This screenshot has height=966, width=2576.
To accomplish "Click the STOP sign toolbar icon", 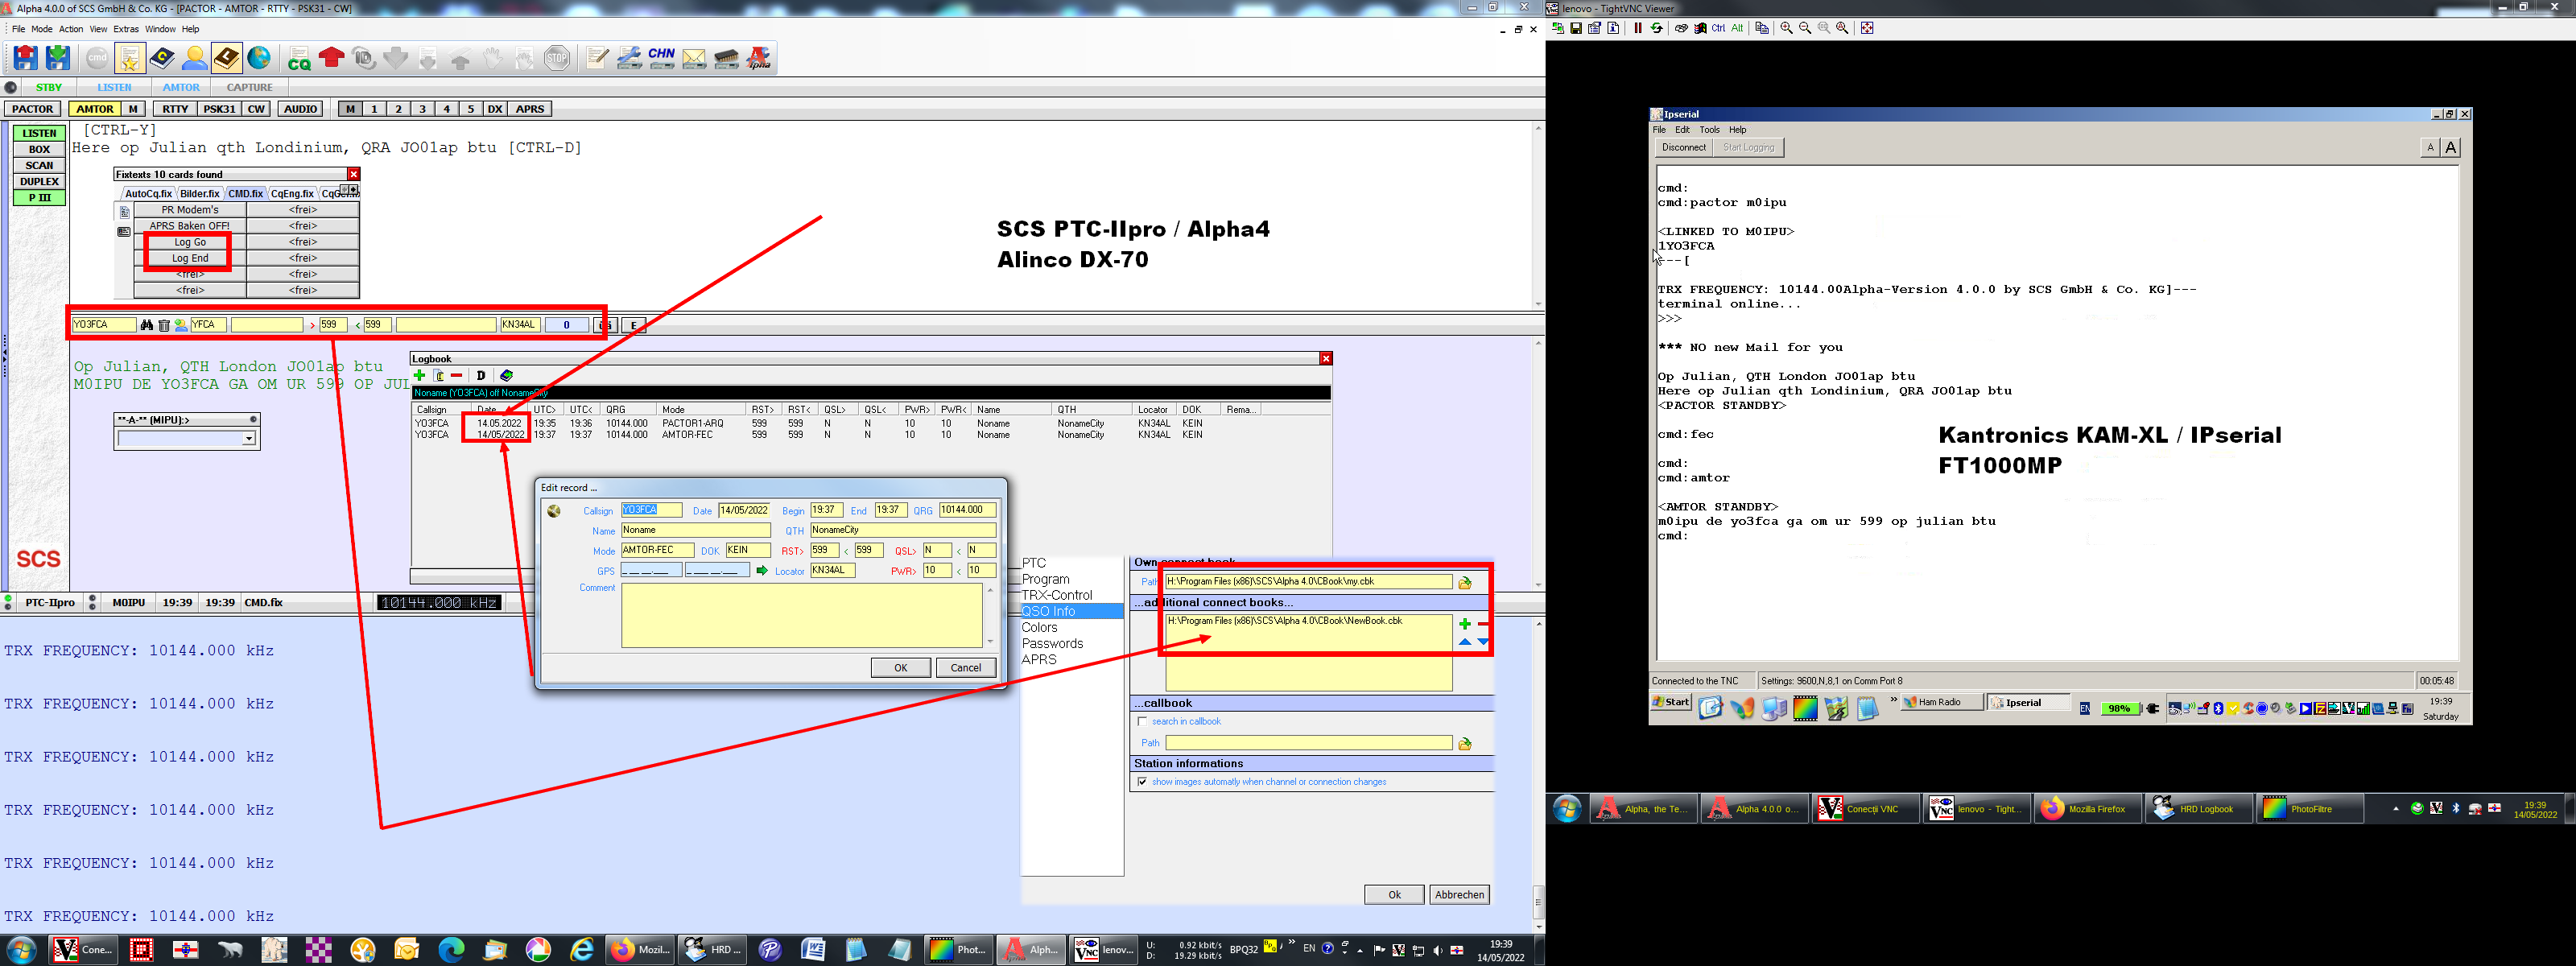I will (557, 59).
